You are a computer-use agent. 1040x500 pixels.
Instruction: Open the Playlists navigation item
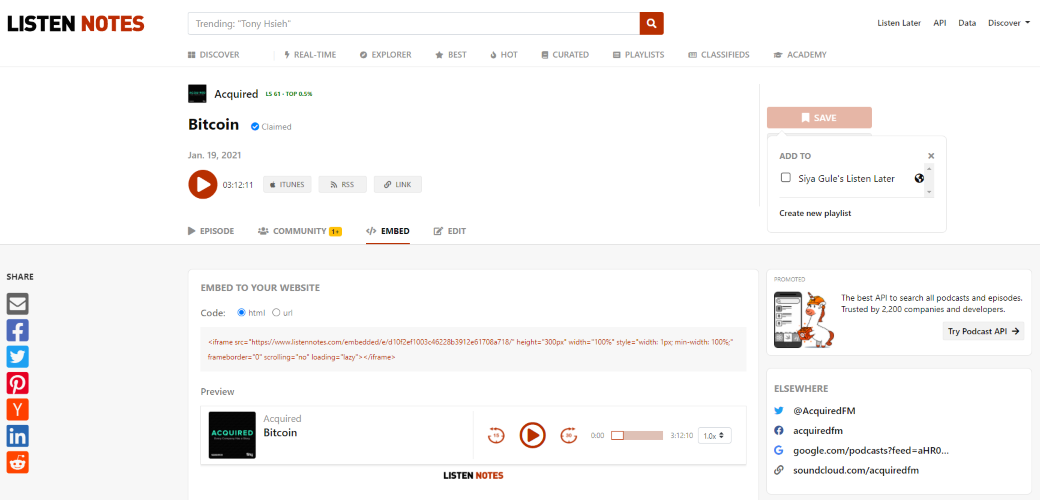(639, 55)
